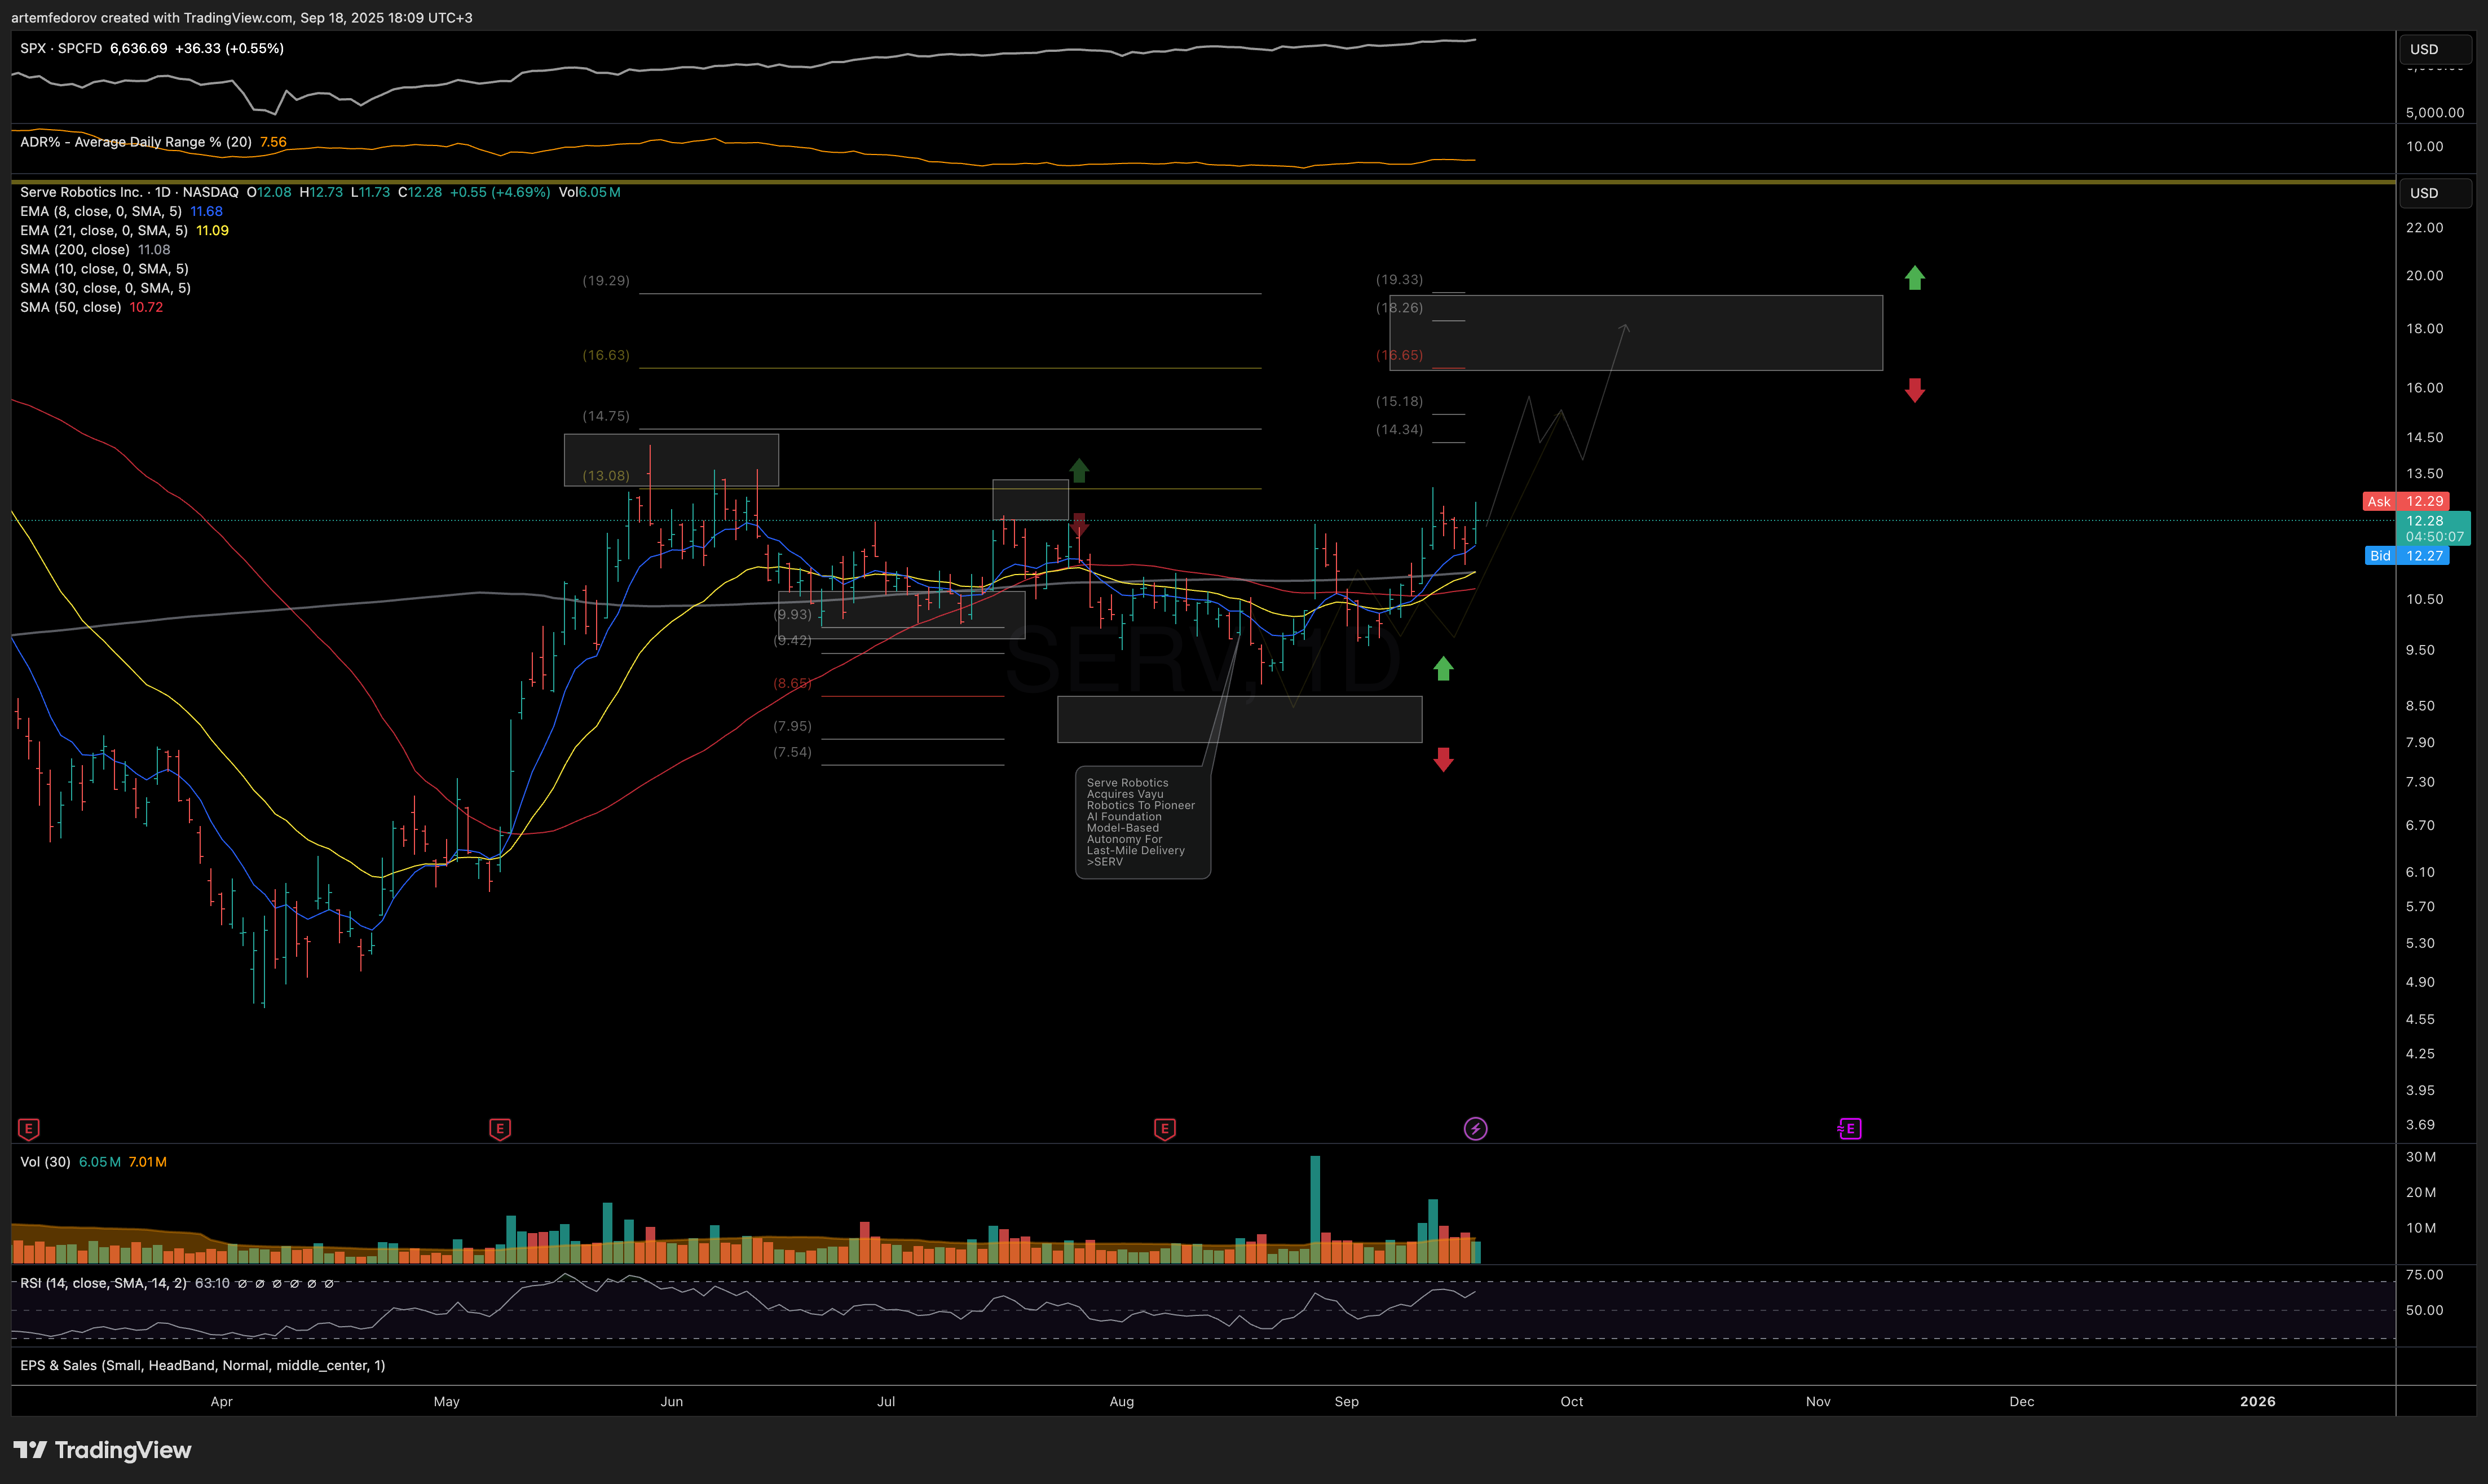Select the SMA 50 indicator legend
This screenshot has height=1484, width=2488.
coord(71,307)
